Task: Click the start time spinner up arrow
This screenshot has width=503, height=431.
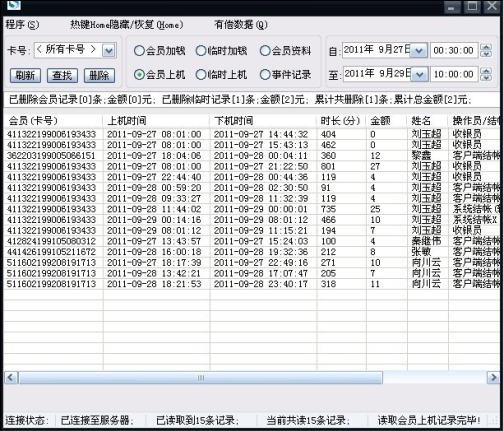Action: tap(486, 47)
